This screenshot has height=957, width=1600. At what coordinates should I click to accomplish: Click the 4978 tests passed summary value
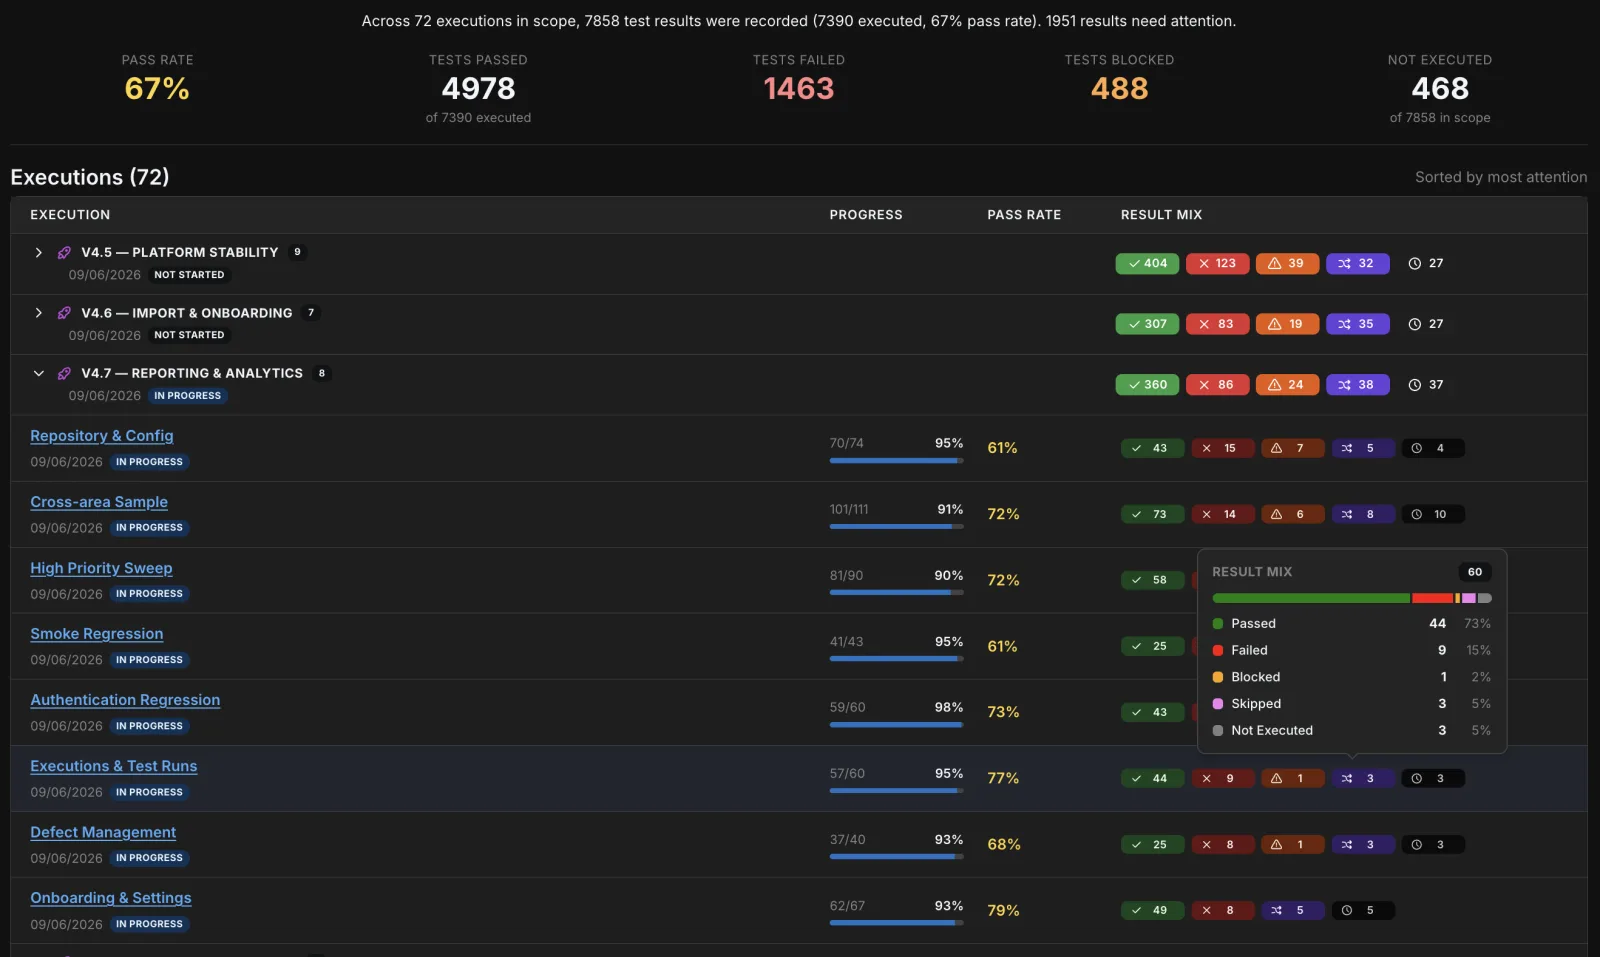coord(478,89)
